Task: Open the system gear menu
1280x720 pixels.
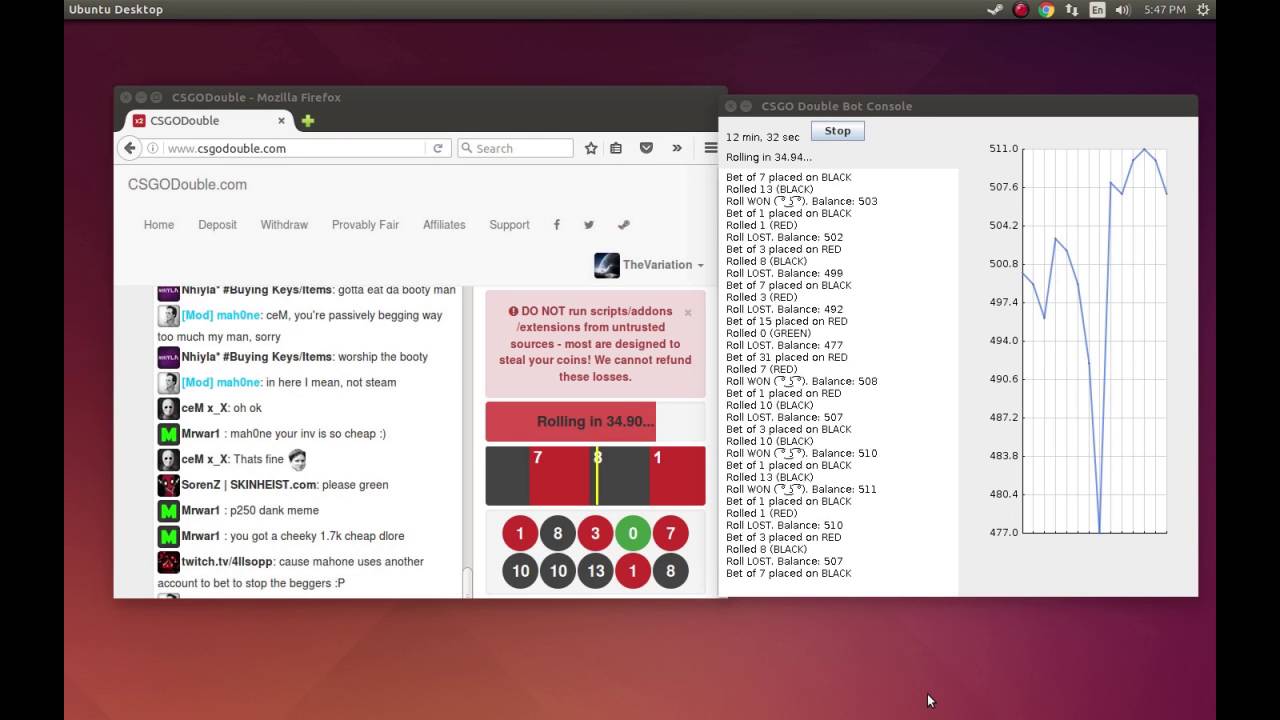Action: tap(1204, 10)
